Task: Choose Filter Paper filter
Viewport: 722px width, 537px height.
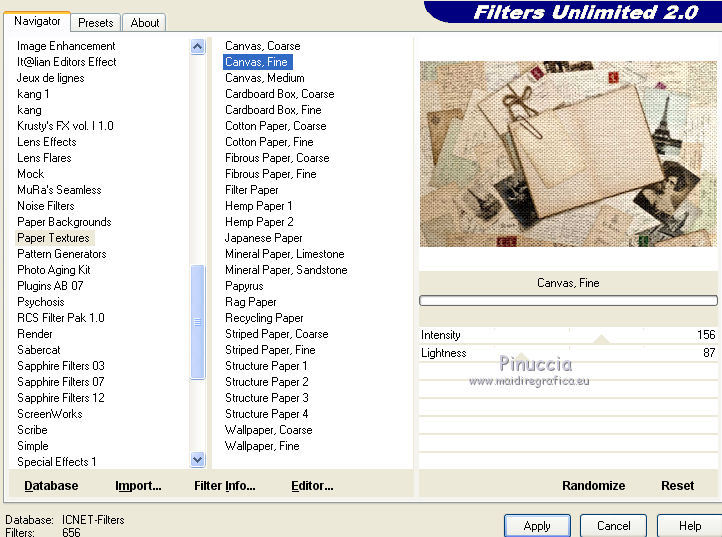Action: pos(251,190)
